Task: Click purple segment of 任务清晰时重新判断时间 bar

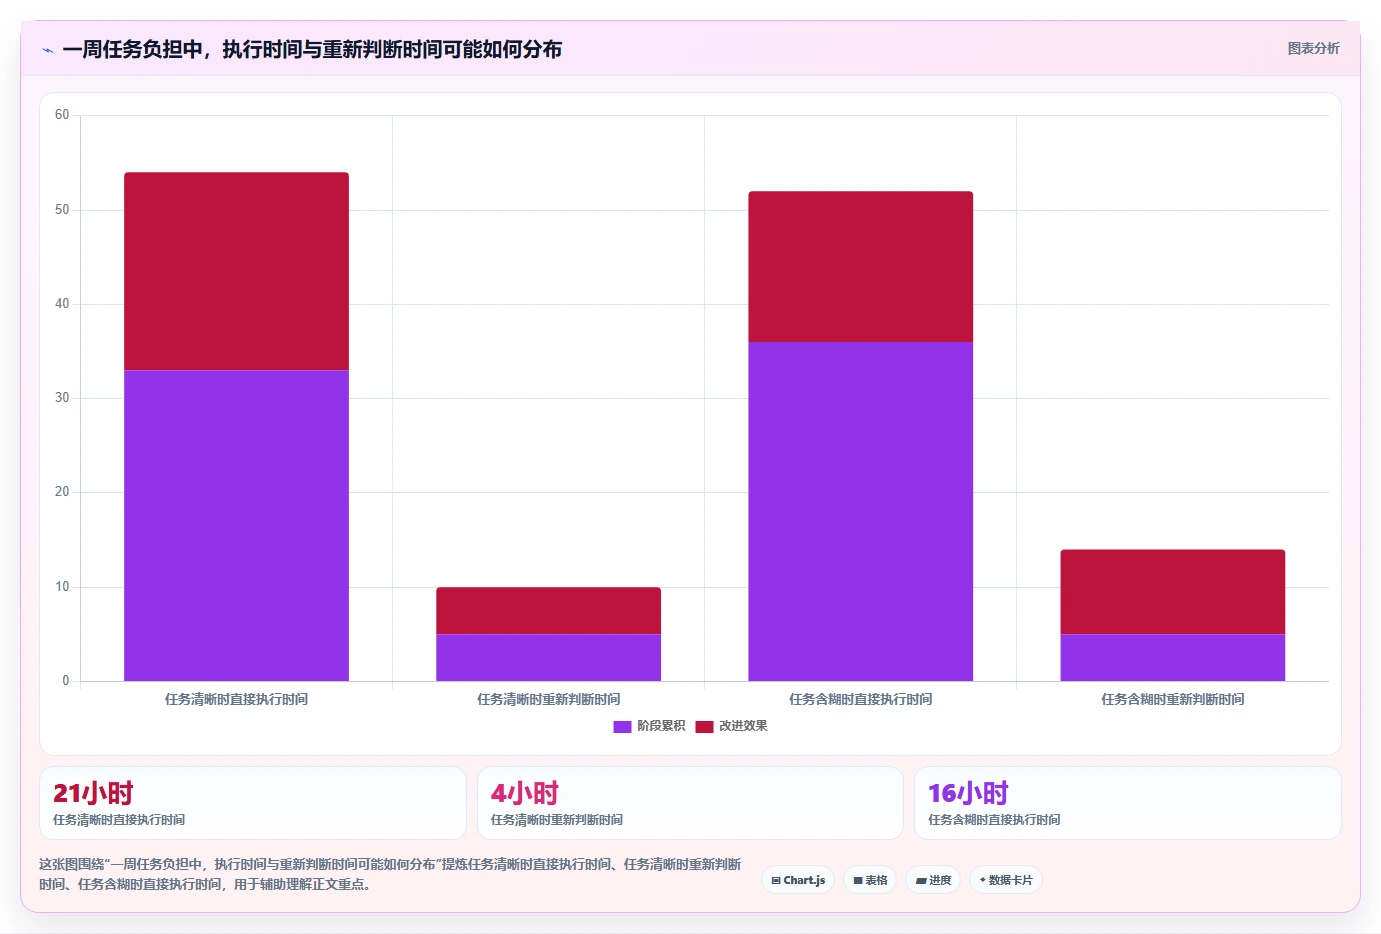Action: pyautogui.click(x=548, y=658)
